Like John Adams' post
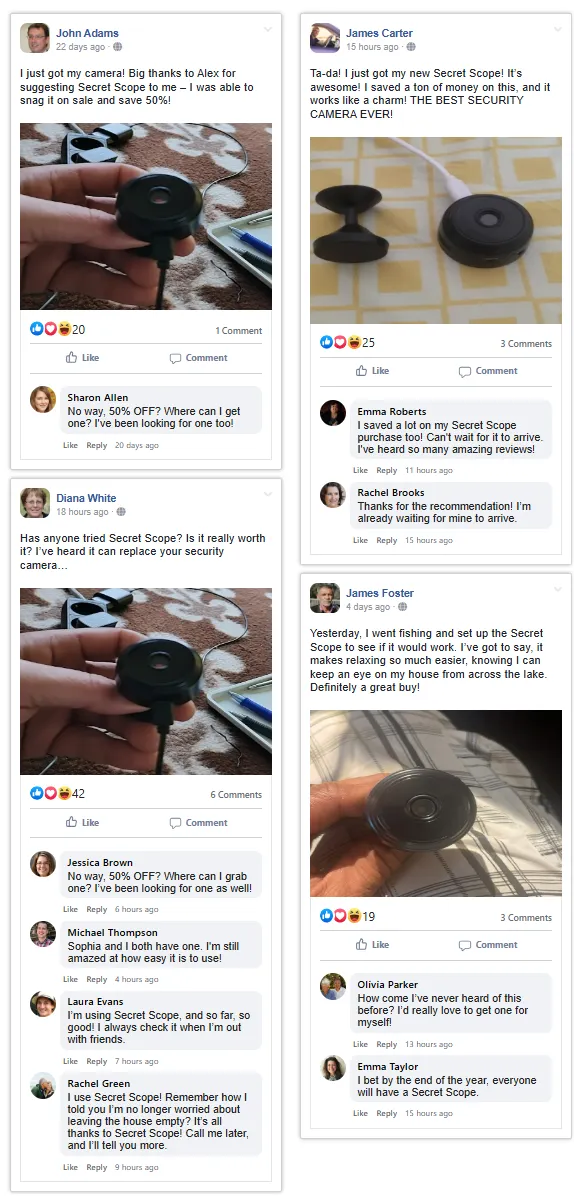Viewport: 574px width, 1198px height. click(x=83, y=358)
